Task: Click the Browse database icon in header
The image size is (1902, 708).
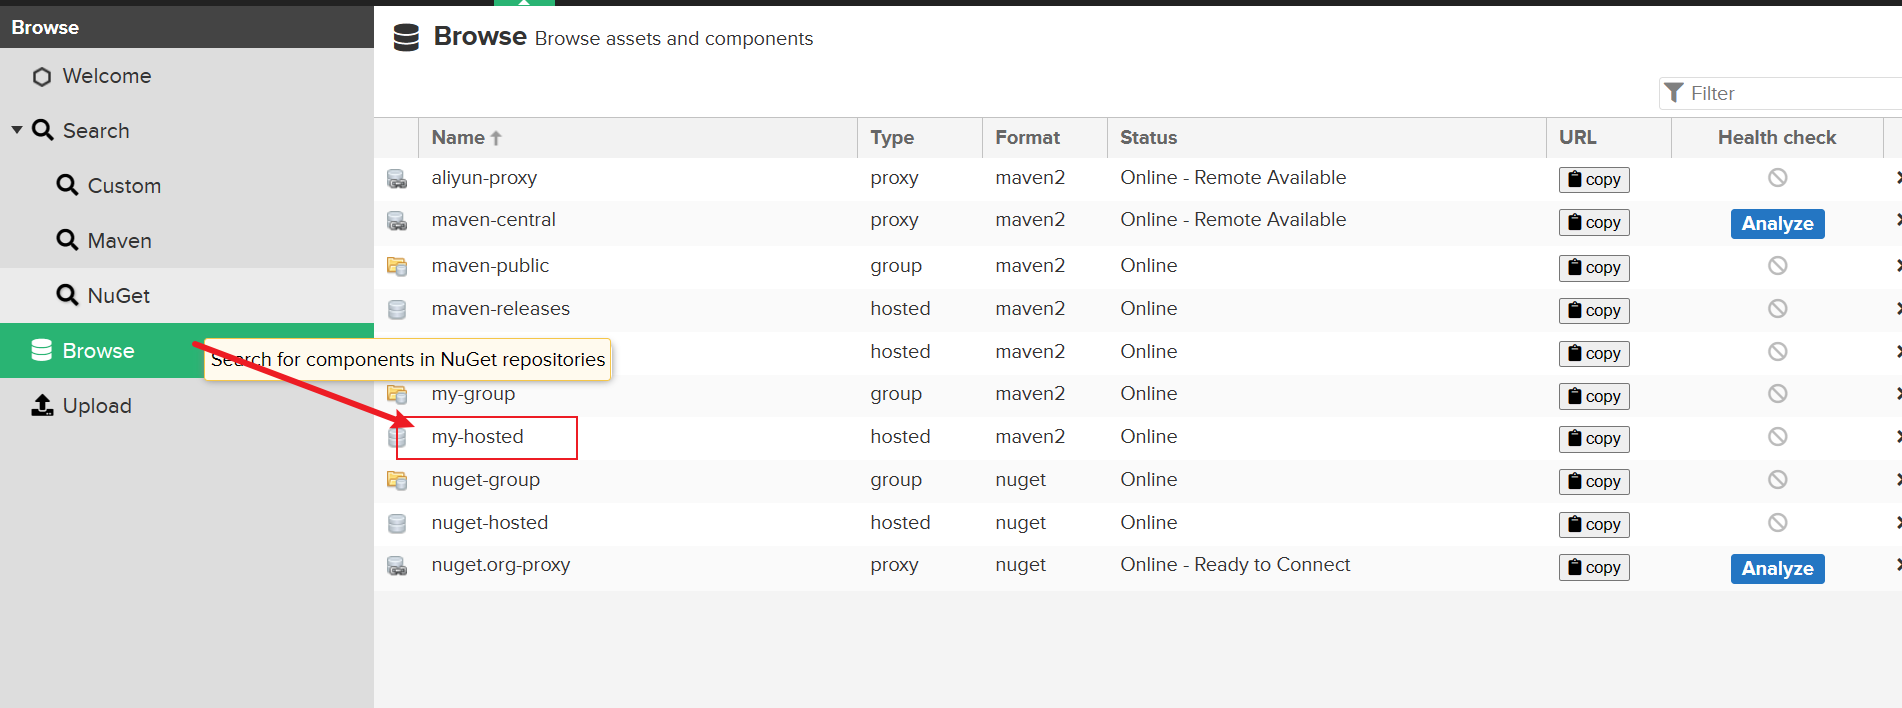Action: pyautogui.click(x=406, y=38)
